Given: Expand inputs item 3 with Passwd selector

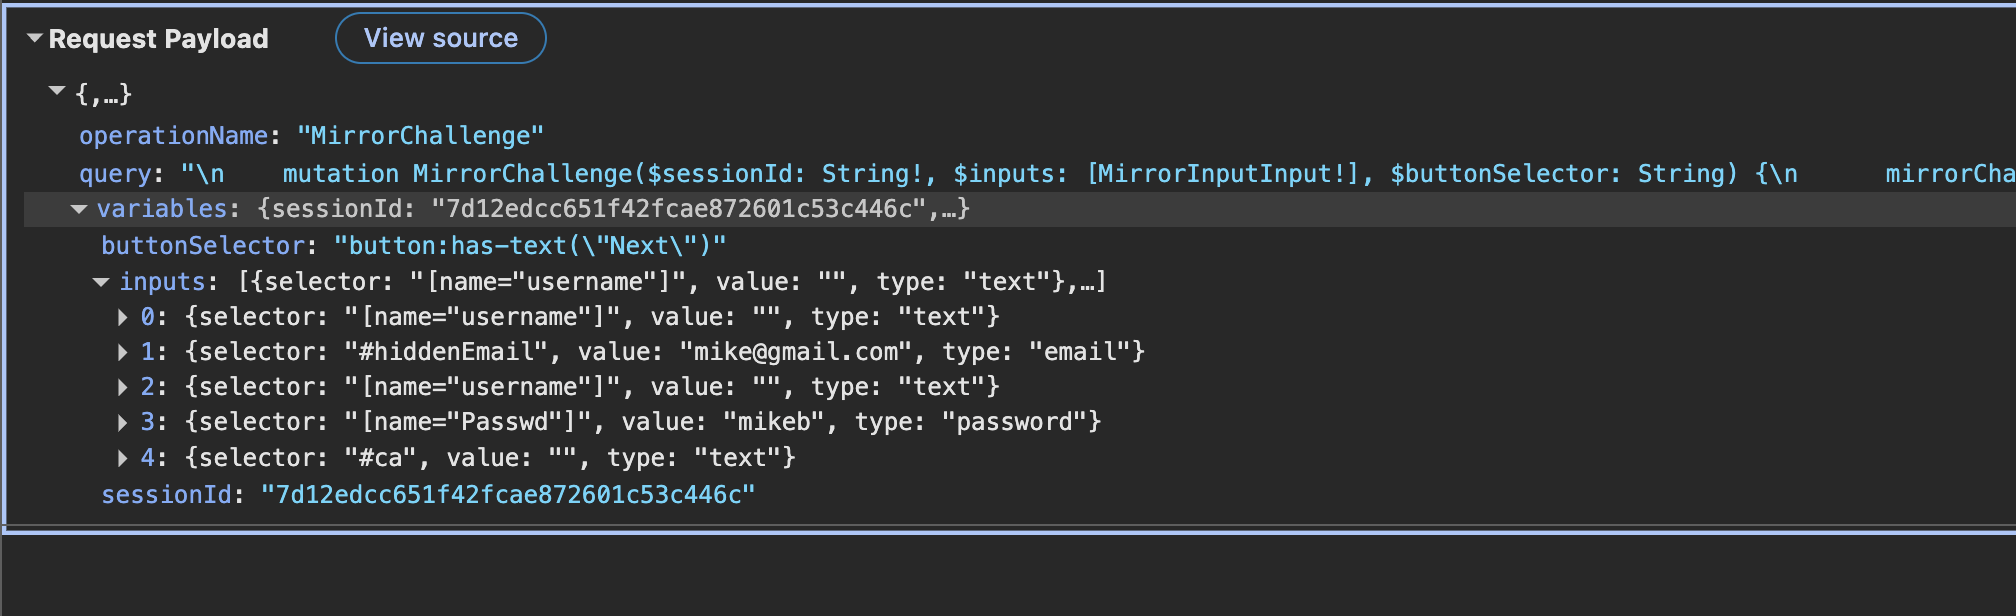Looking at the screenshot, I should (123, 422).
